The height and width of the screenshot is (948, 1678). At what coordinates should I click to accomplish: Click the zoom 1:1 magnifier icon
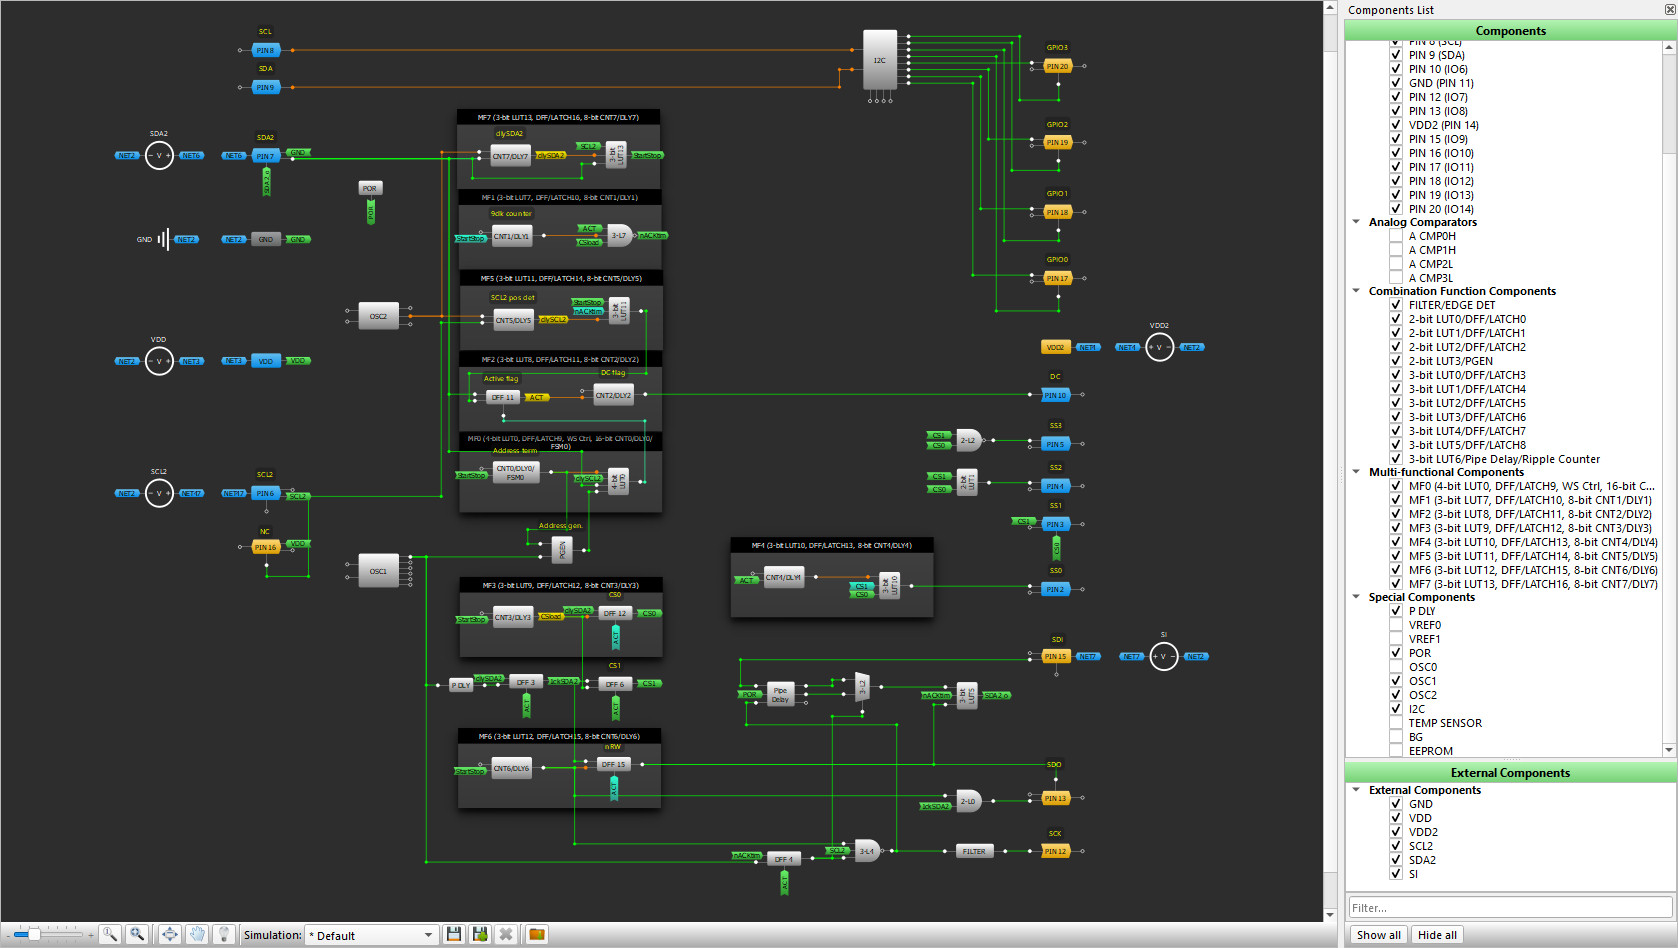click(110, 934)
